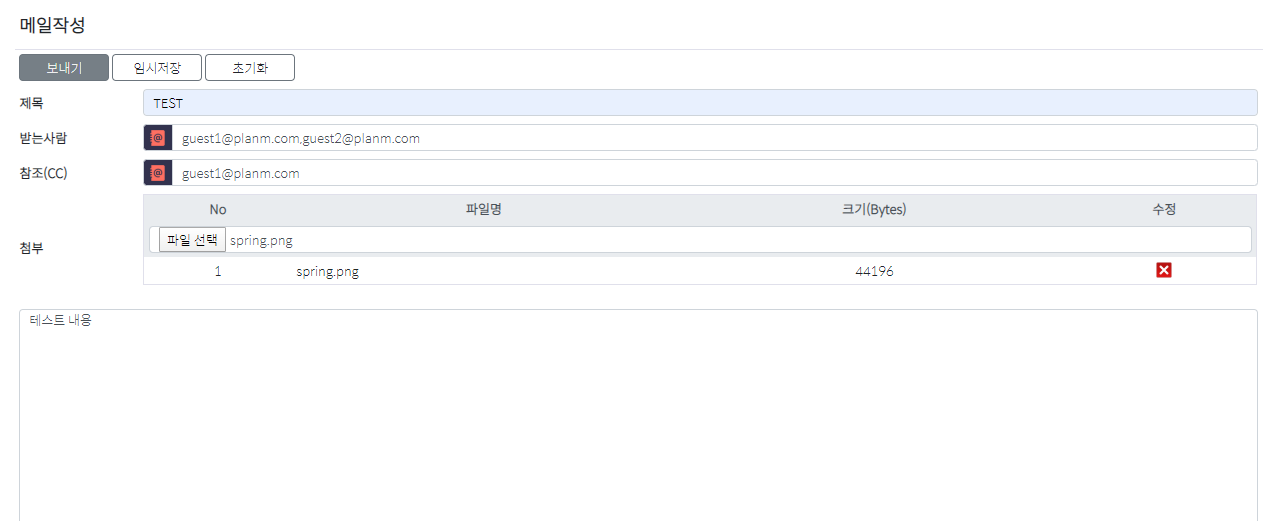Open address book icon for 참조(CC)
Viewport: 1277px width, 521px height.
click(x=158, y=173)
